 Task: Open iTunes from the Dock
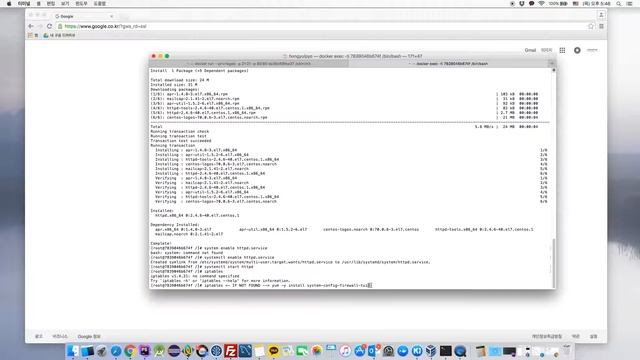345,351
